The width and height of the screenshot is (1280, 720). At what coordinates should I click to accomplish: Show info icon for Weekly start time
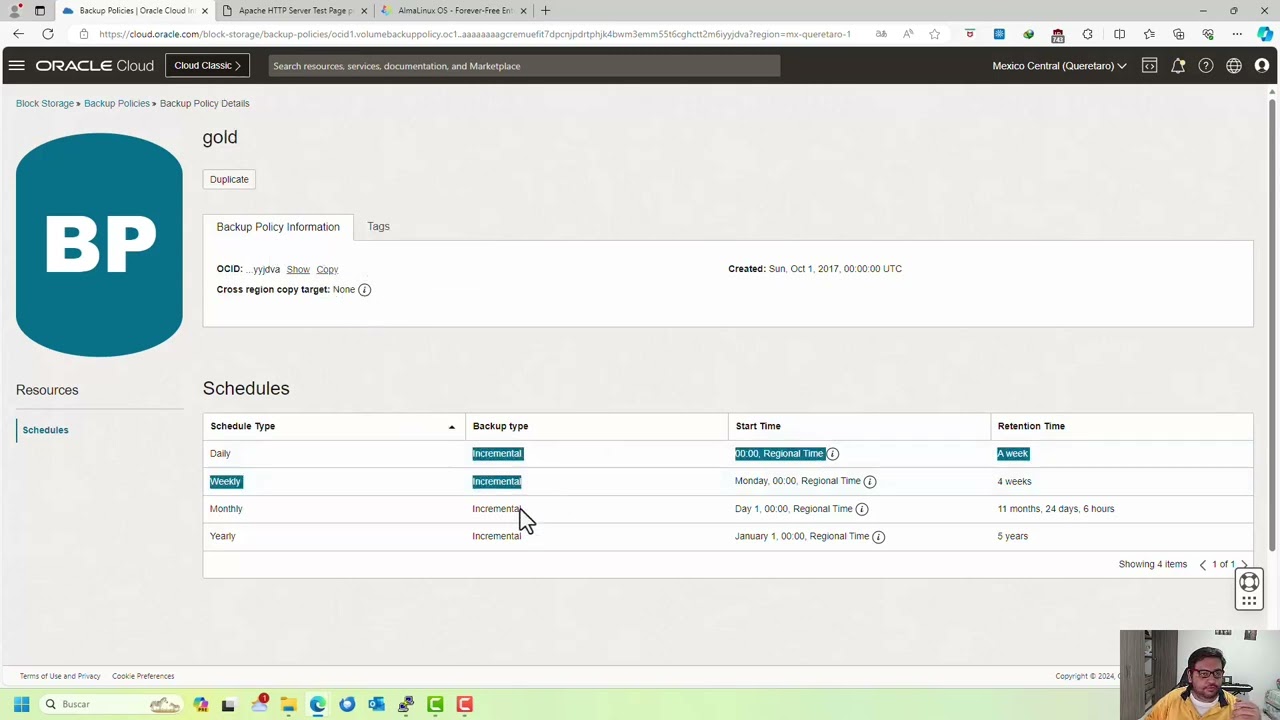(x=870, y=482)
